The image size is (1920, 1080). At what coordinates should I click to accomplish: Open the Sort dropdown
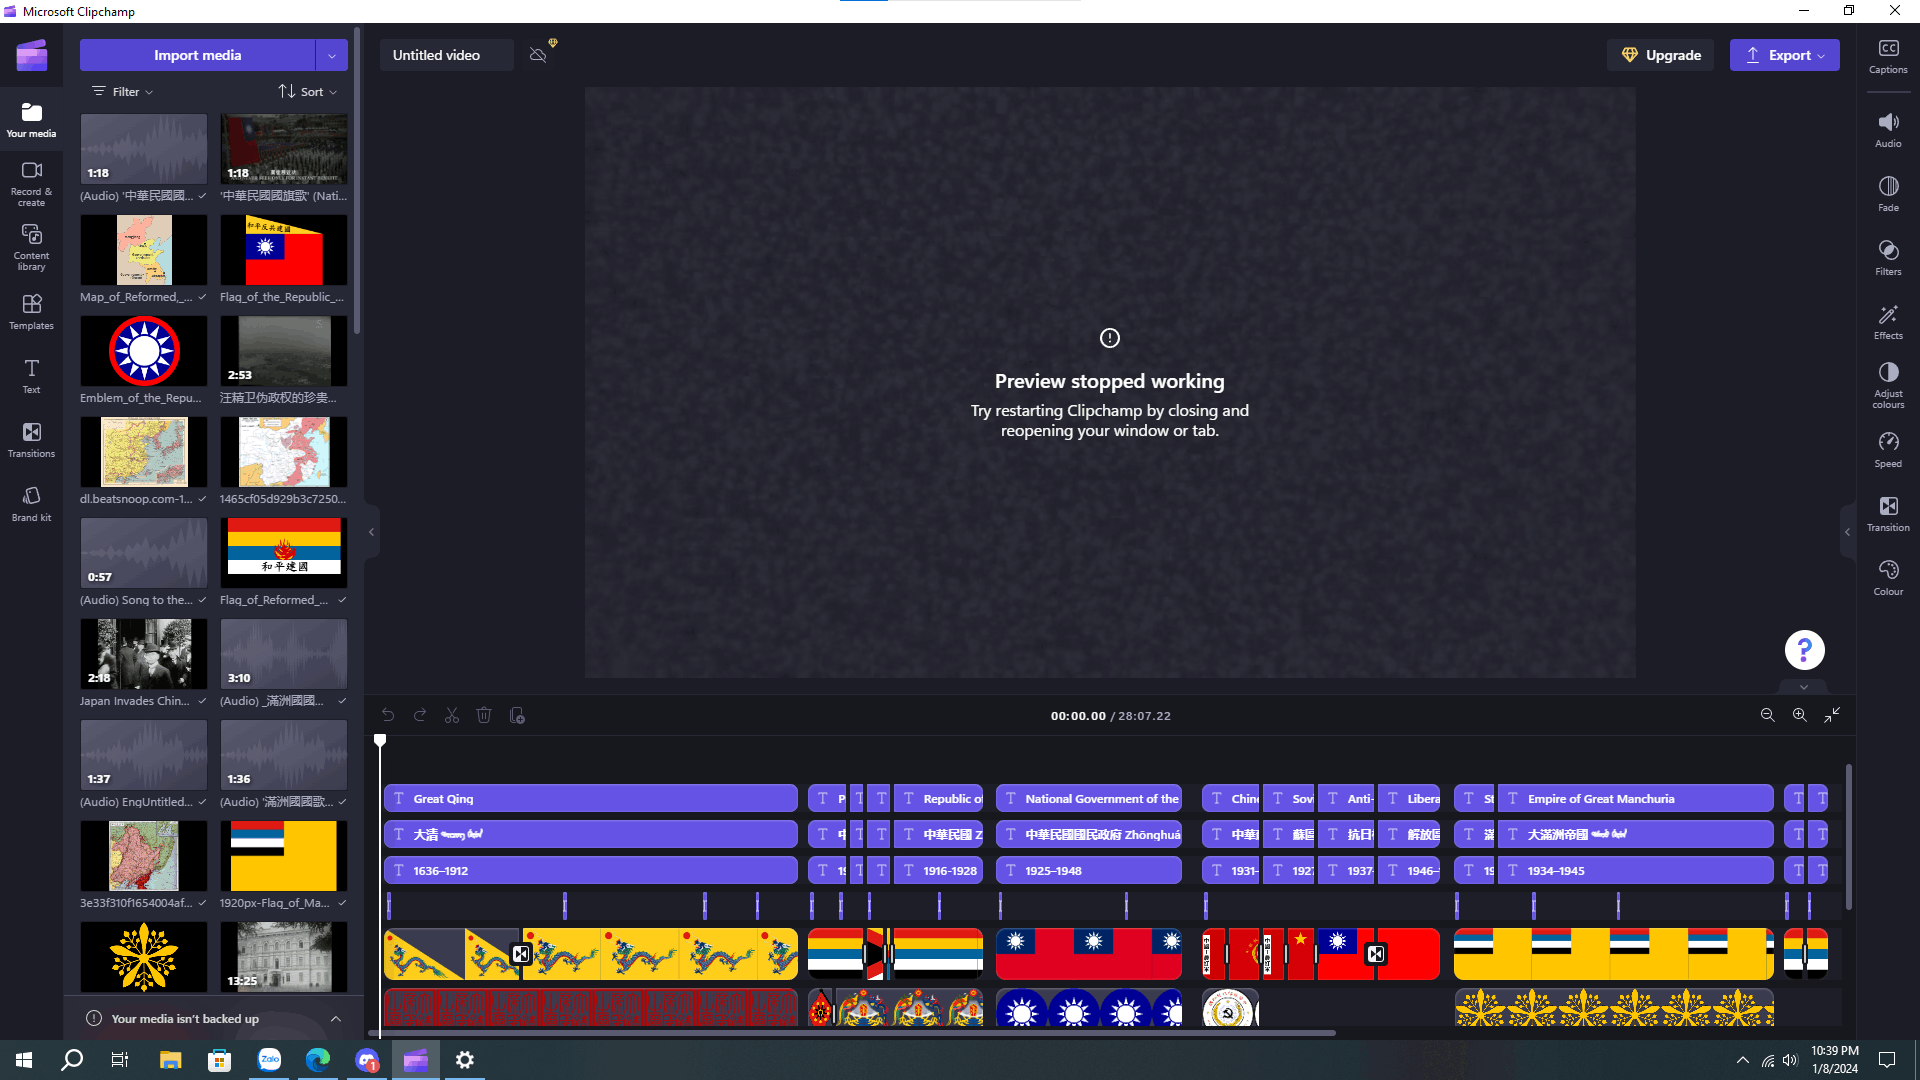307,91
